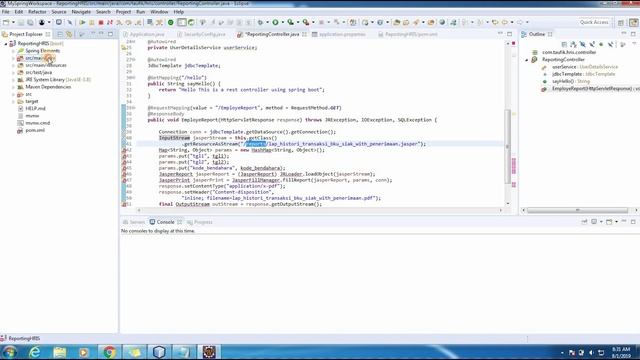The width and height of the screenshot is (640, 360).
Task: Click the Open Perspective icon beside Quick Access
Action: tap(621, 22)
